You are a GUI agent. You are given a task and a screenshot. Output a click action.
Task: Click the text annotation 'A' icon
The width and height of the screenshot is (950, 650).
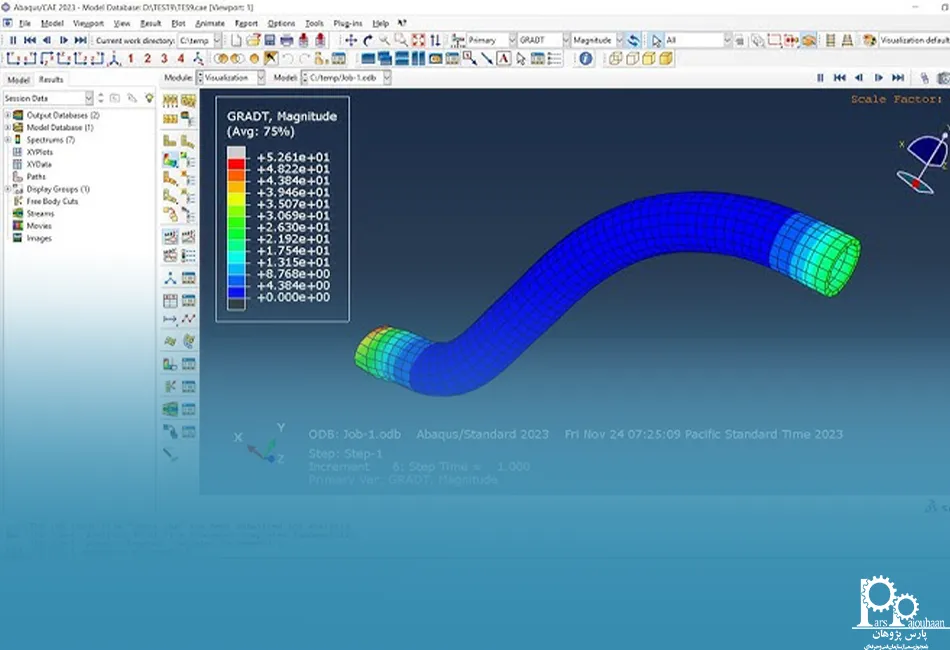[x=503, y=59]
